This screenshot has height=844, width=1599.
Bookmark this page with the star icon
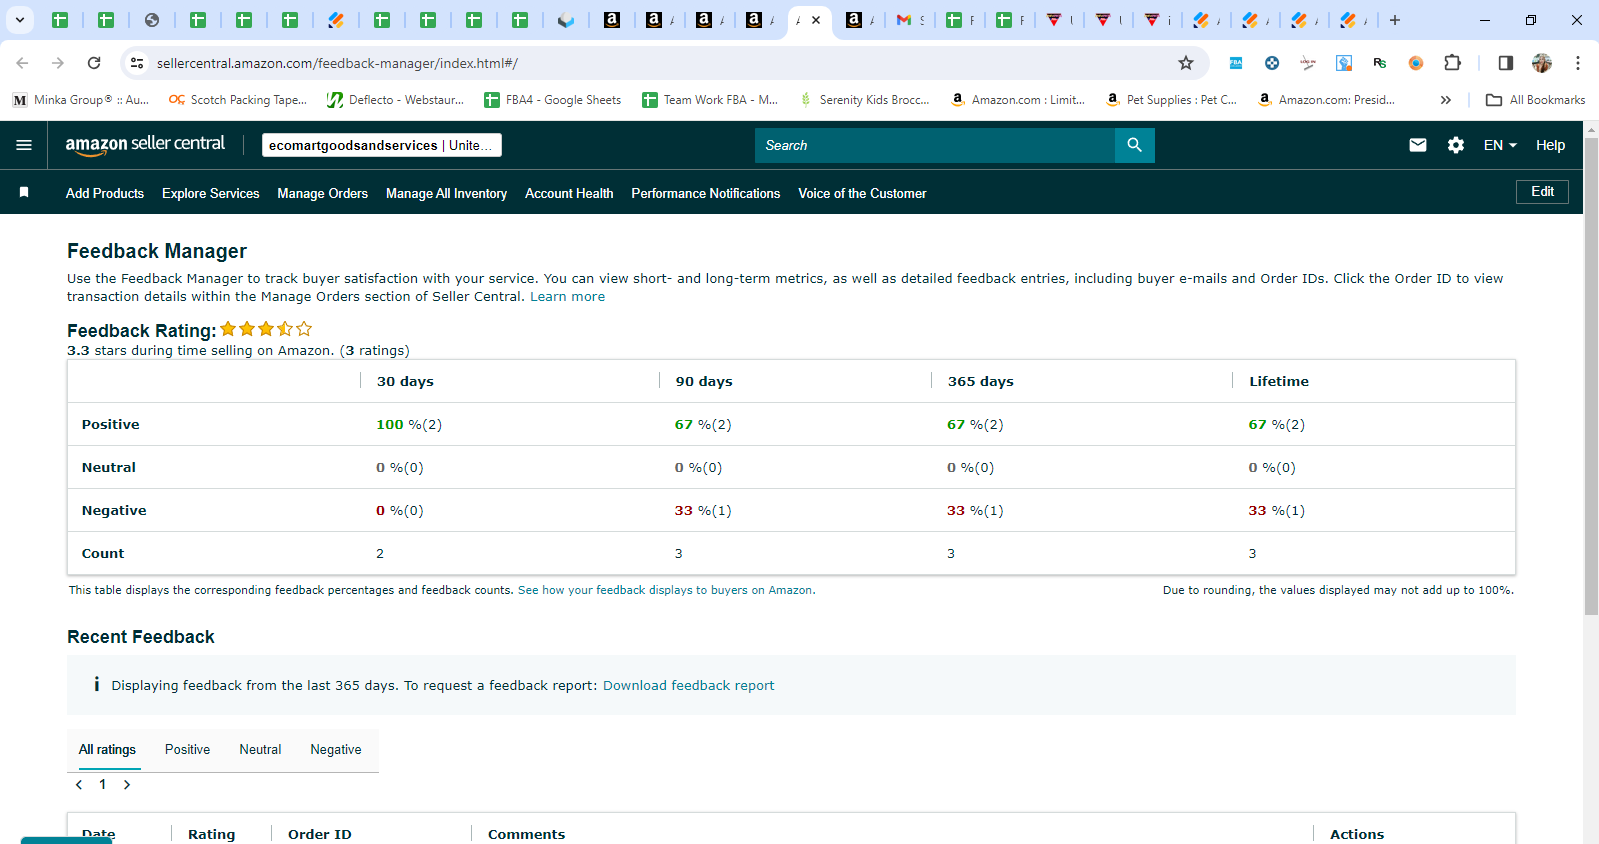[x=1186, y=63]
